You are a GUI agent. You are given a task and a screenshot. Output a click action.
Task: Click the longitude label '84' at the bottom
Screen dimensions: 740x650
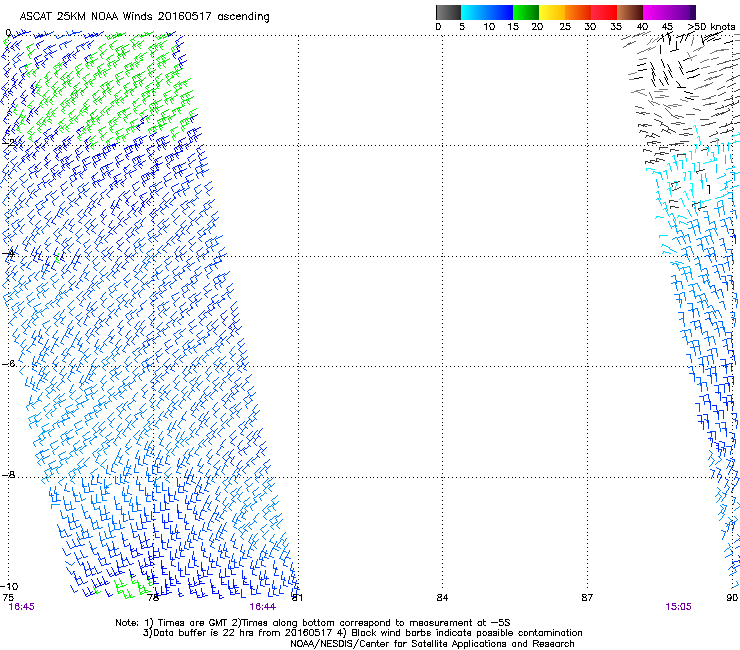(442, 598)
